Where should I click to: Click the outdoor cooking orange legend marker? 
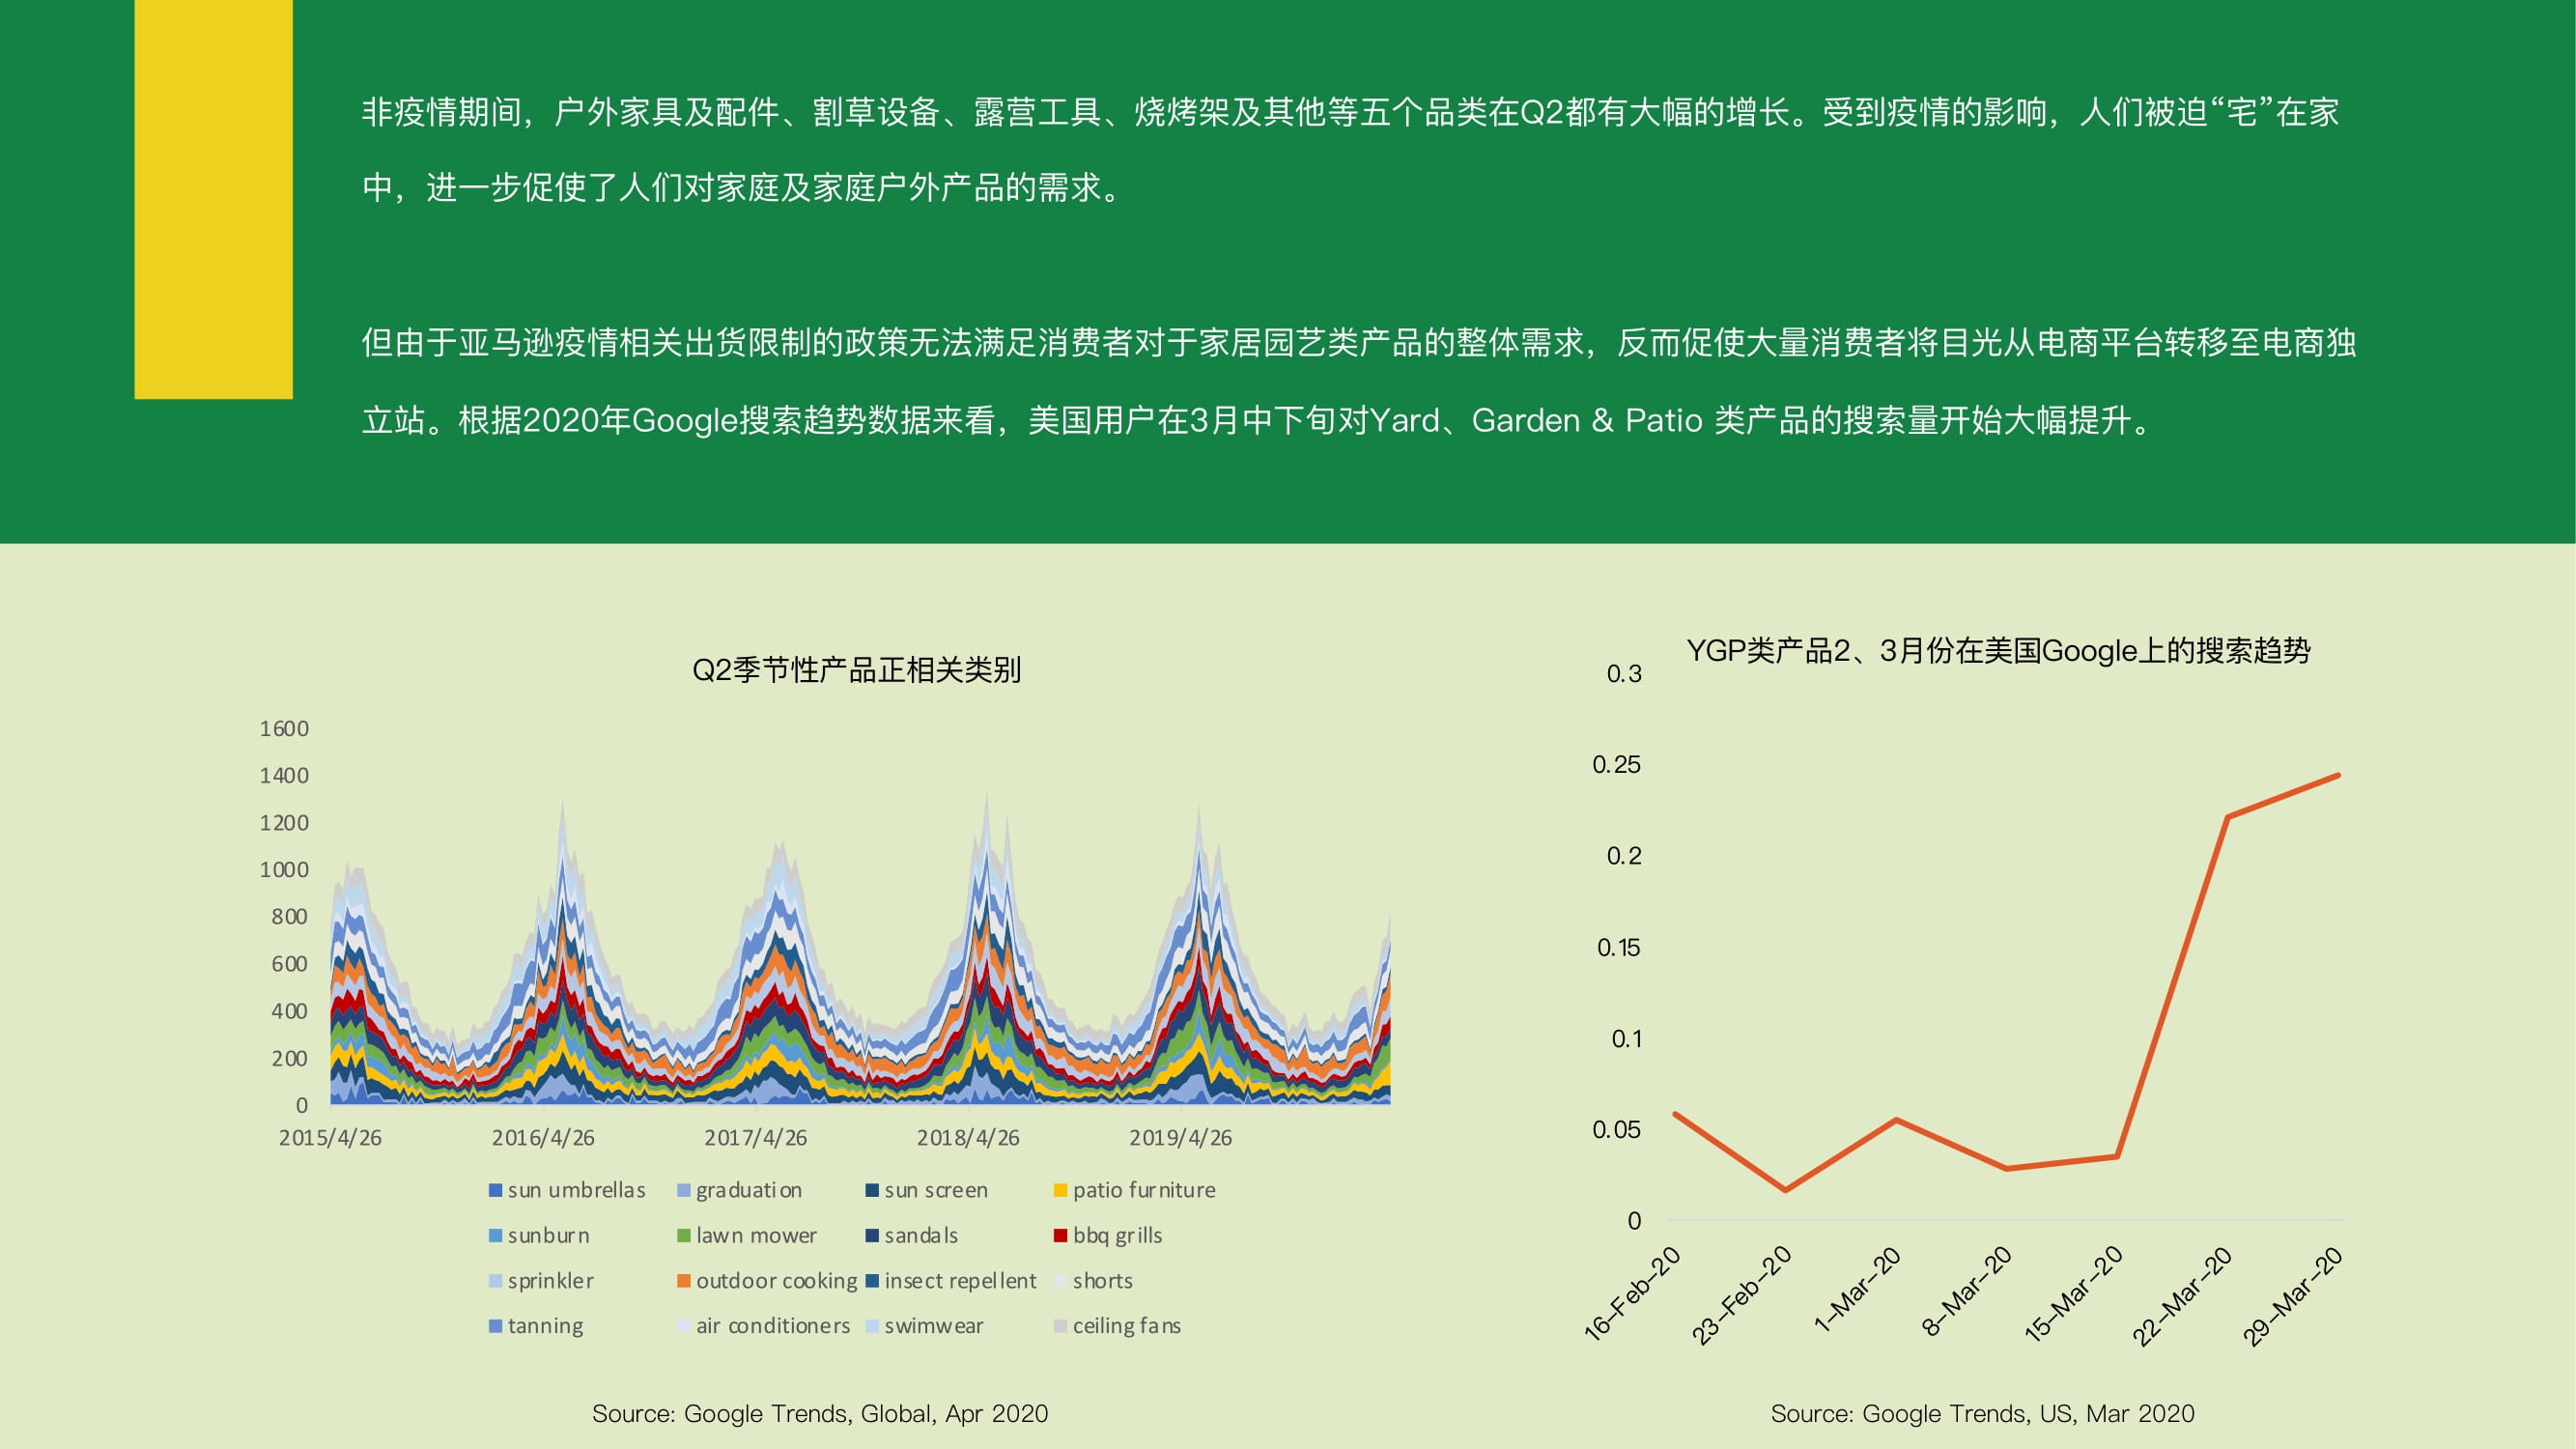[684, 1281]
